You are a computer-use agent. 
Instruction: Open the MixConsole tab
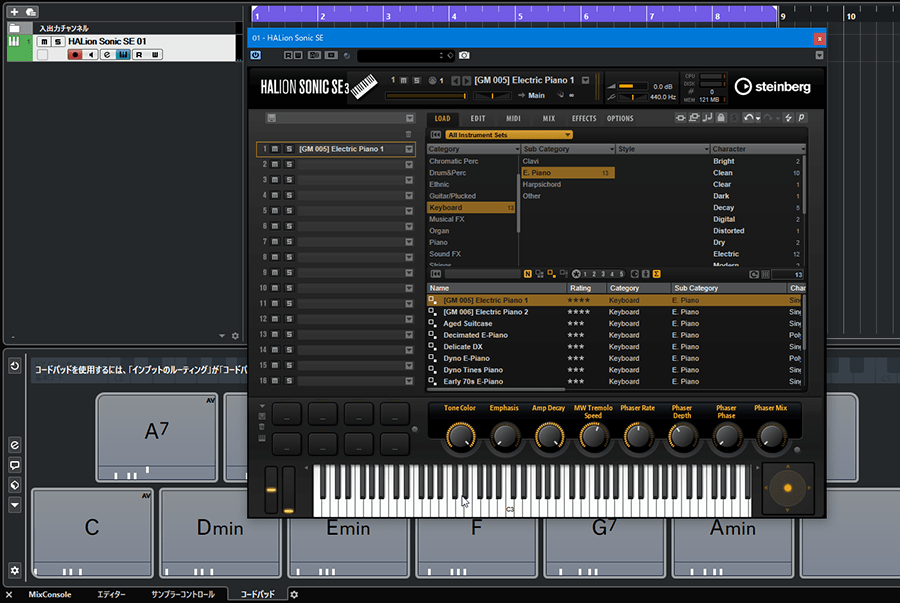pyautogui.click(x=49, y=594)
